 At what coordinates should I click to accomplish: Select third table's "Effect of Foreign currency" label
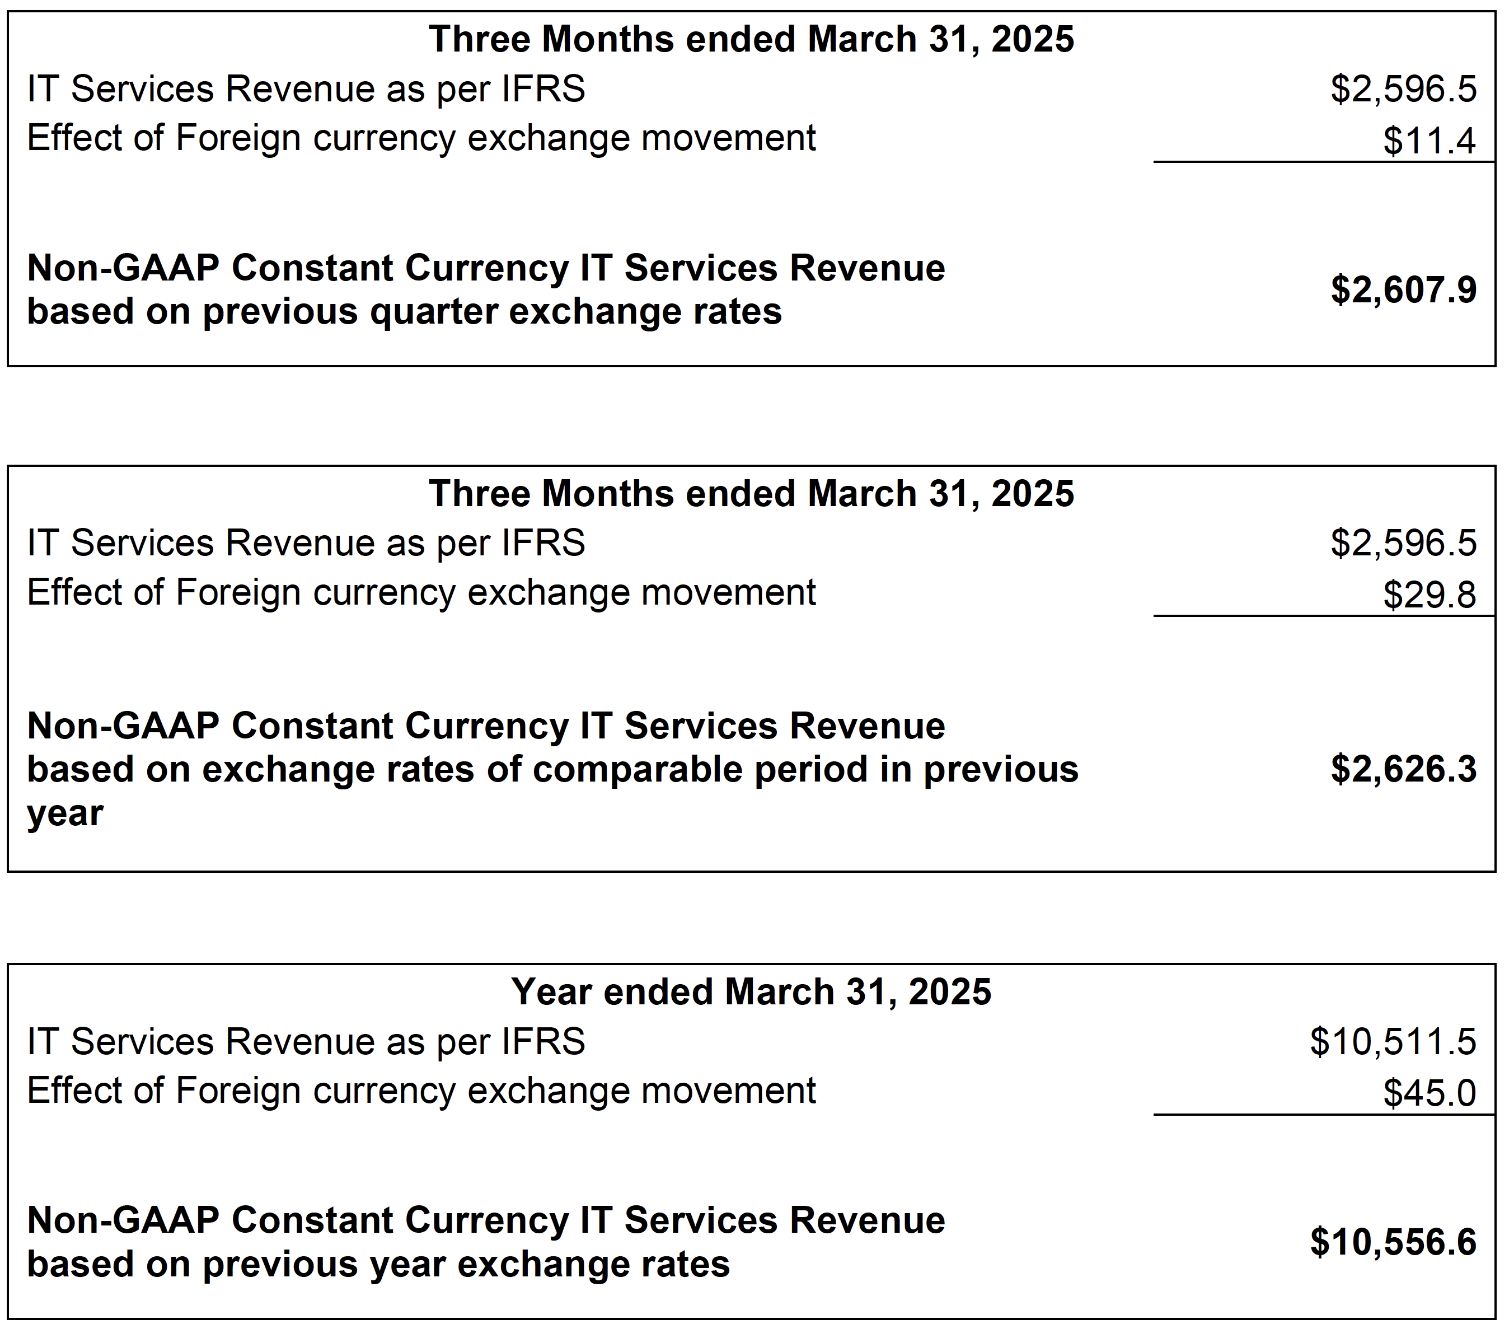421,1090
